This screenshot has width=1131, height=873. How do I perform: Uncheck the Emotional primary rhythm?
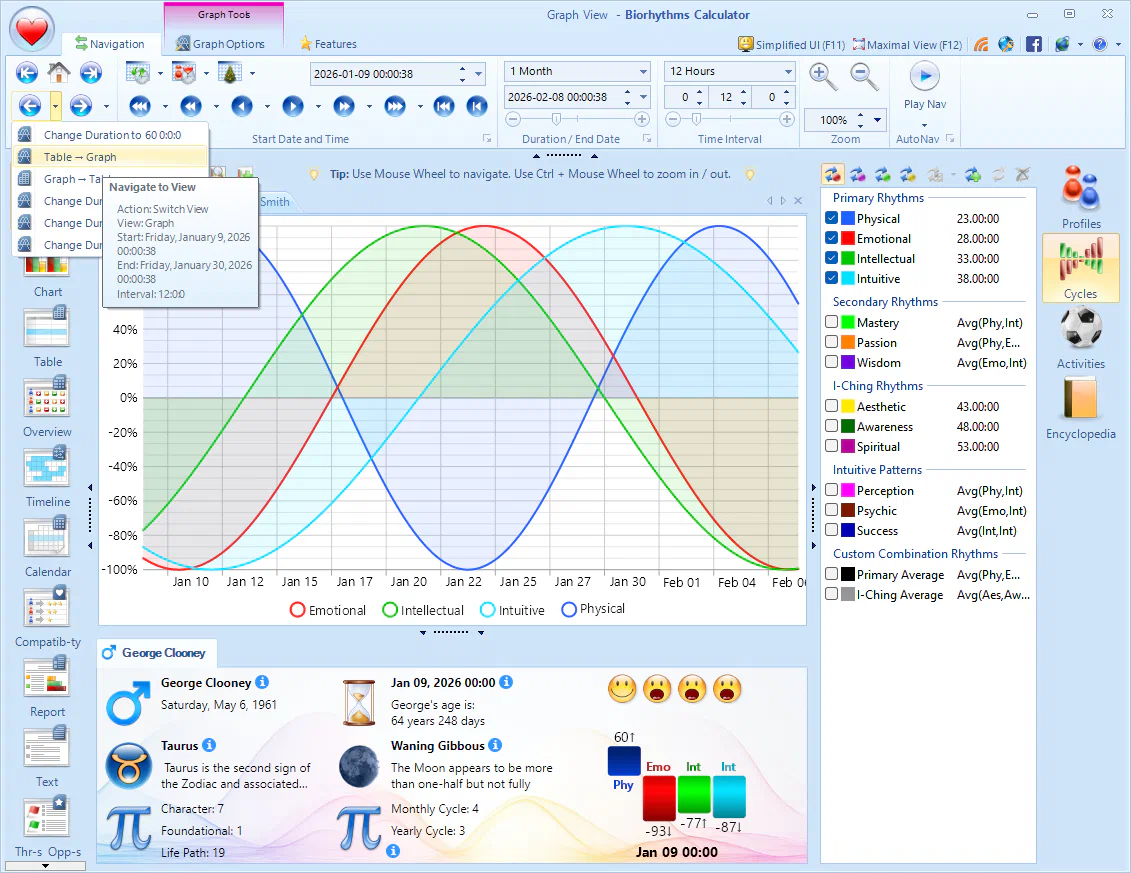(832, 238)
